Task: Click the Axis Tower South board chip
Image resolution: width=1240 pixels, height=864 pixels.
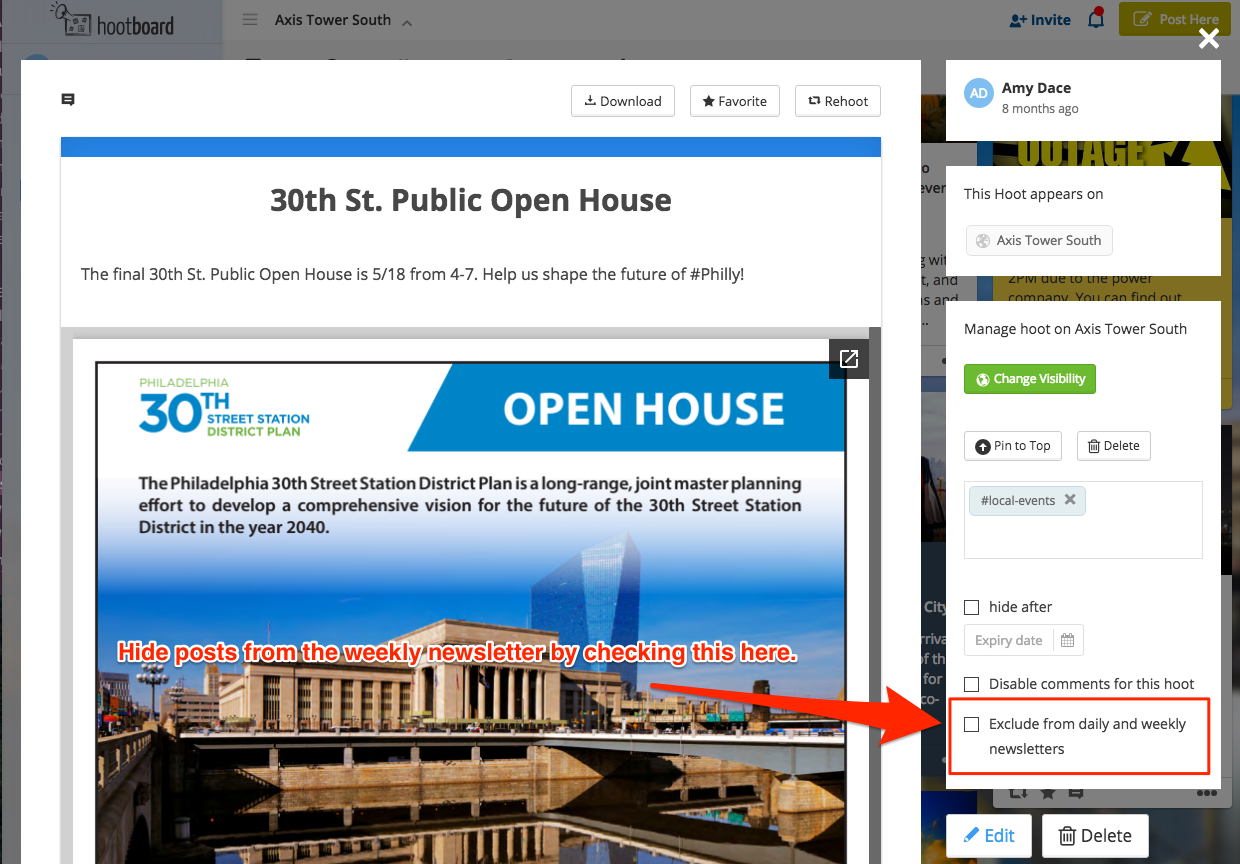Action: click(1039, 240)
